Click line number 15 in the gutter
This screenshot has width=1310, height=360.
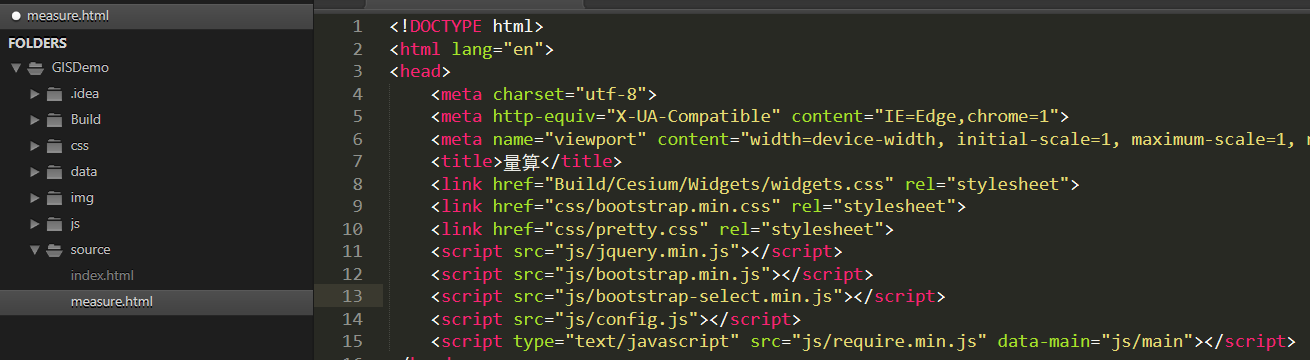[352, 341]
